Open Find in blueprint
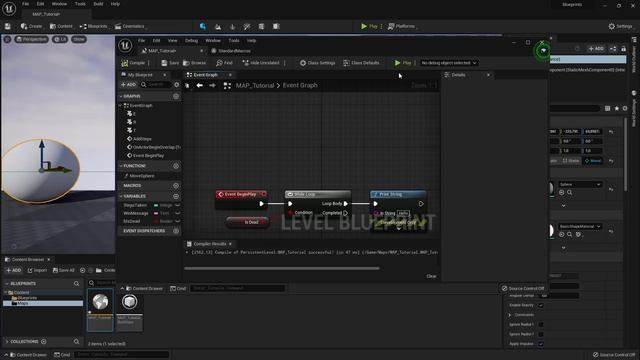The image size is (640, 360). coord(224,63)
